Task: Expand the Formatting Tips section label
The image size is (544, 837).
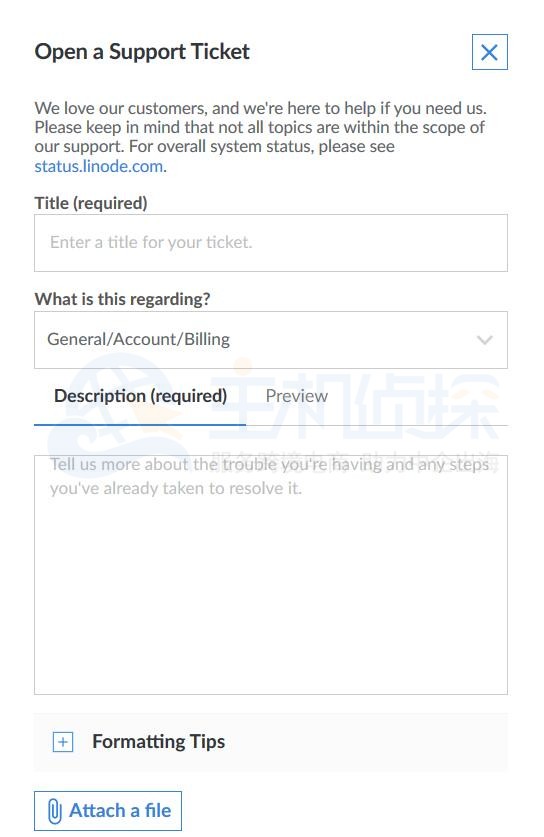Action: [159, 741]
